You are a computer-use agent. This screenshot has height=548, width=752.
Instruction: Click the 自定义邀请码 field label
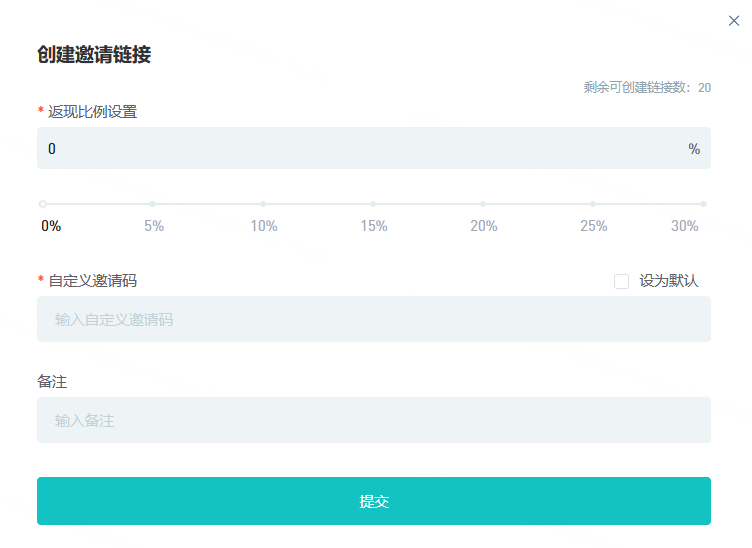tap(92, 281)
